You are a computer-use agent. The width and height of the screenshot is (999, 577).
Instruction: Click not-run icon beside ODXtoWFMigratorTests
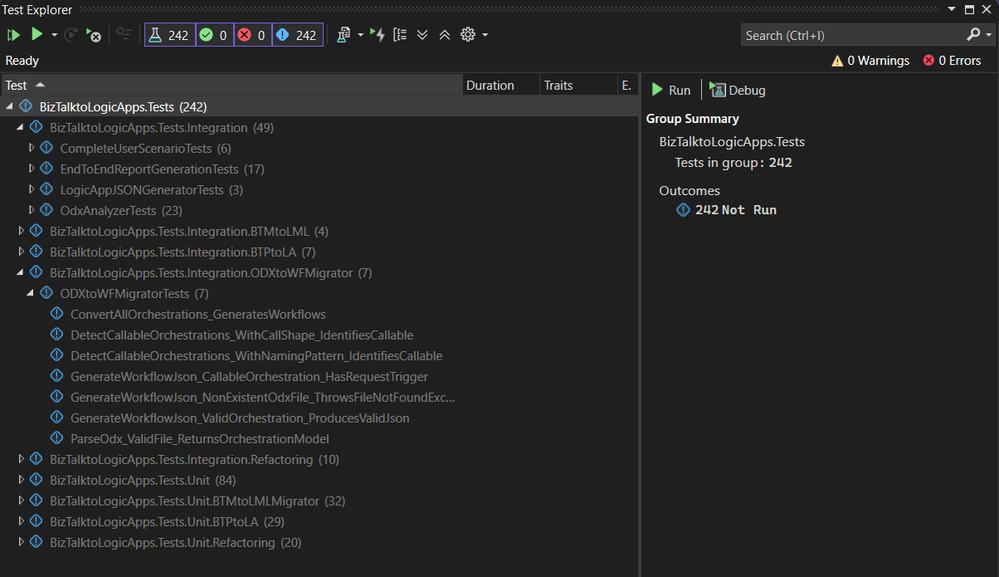click(47, 293)
